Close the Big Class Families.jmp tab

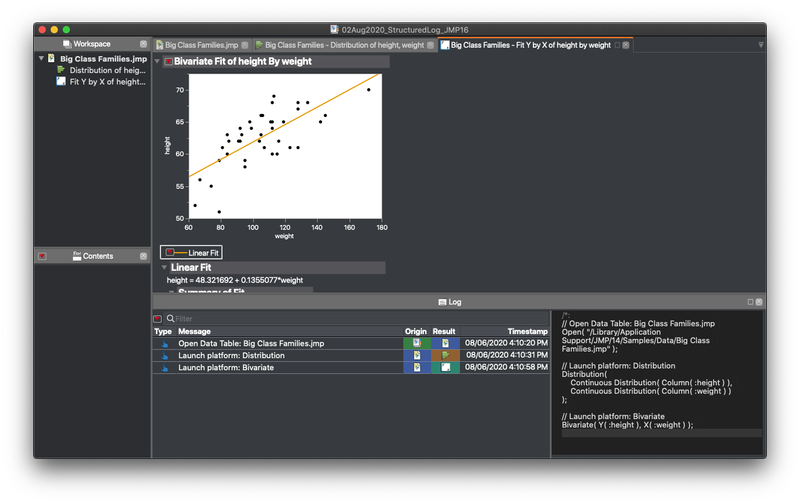245,45
